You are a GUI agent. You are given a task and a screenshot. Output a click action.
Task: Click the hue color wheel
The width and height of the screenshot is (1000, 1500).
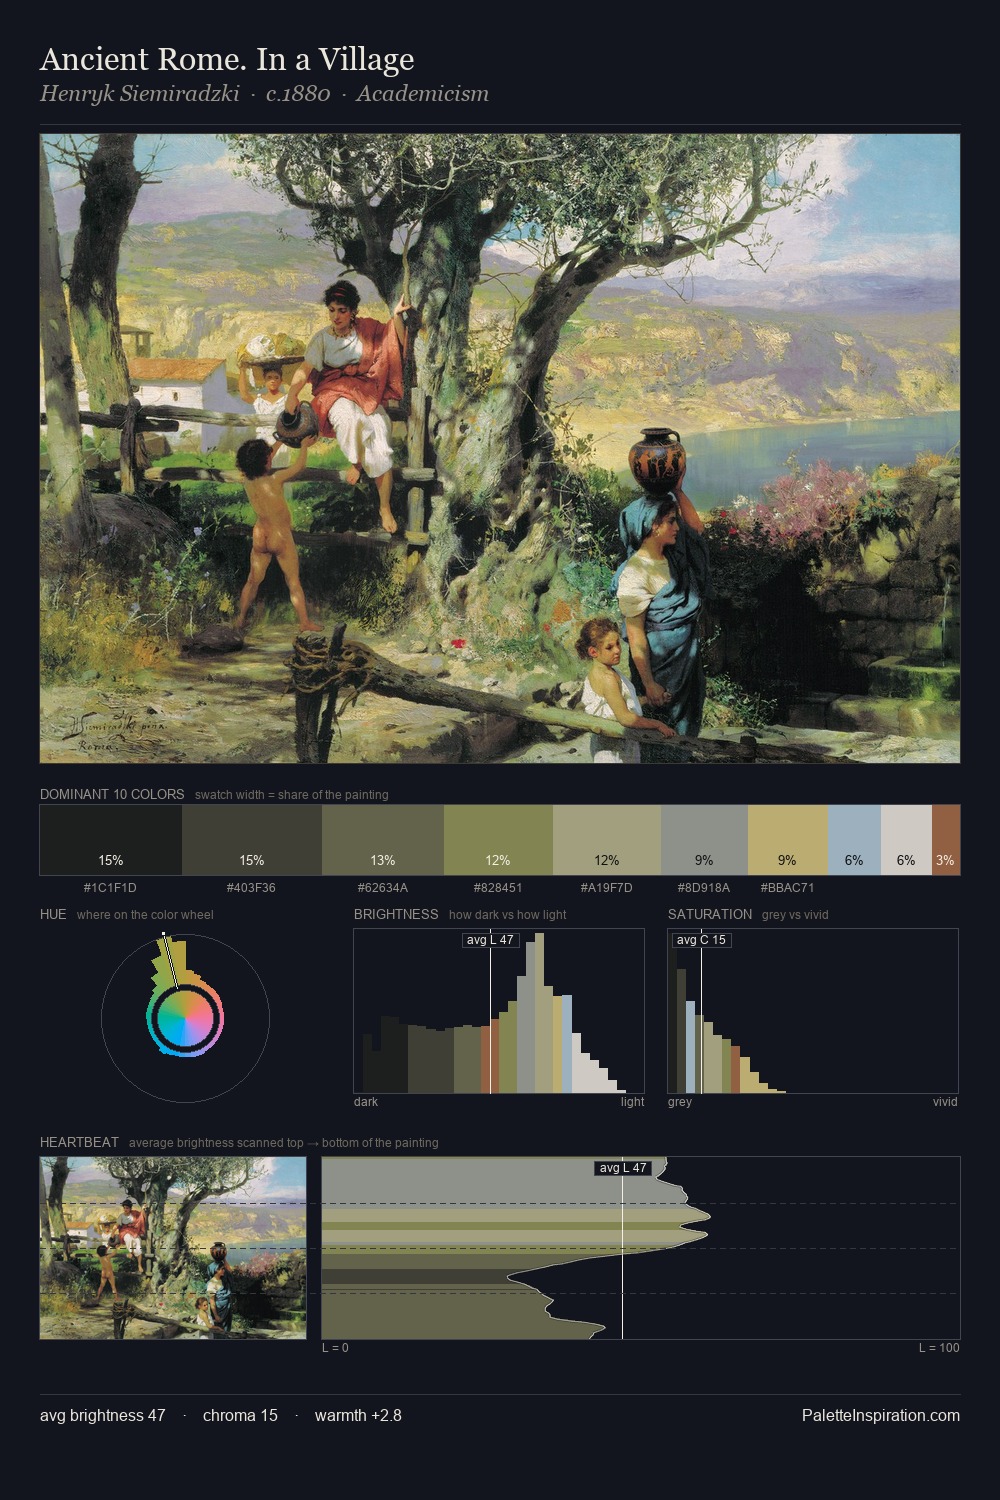click(x=185, y=1018)
